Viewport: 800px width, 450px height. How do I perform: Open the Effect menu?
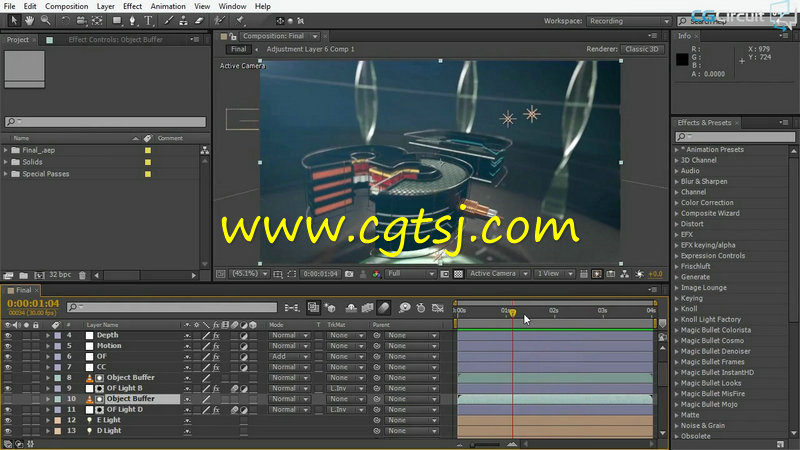133,7
